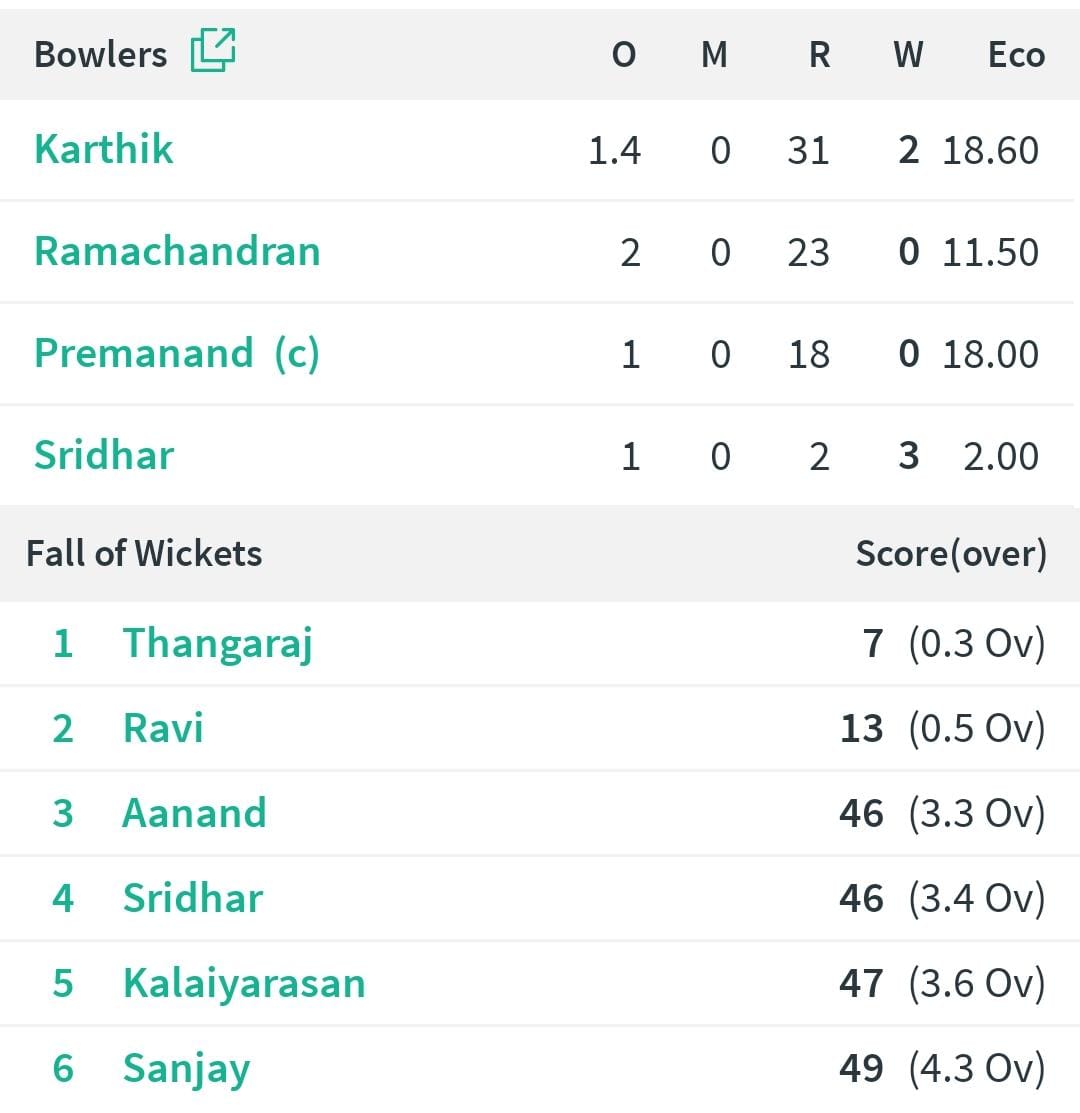Click the Score(over) column header
The height and width of the screenshot is (1113, 1080).
coord(951,554)
